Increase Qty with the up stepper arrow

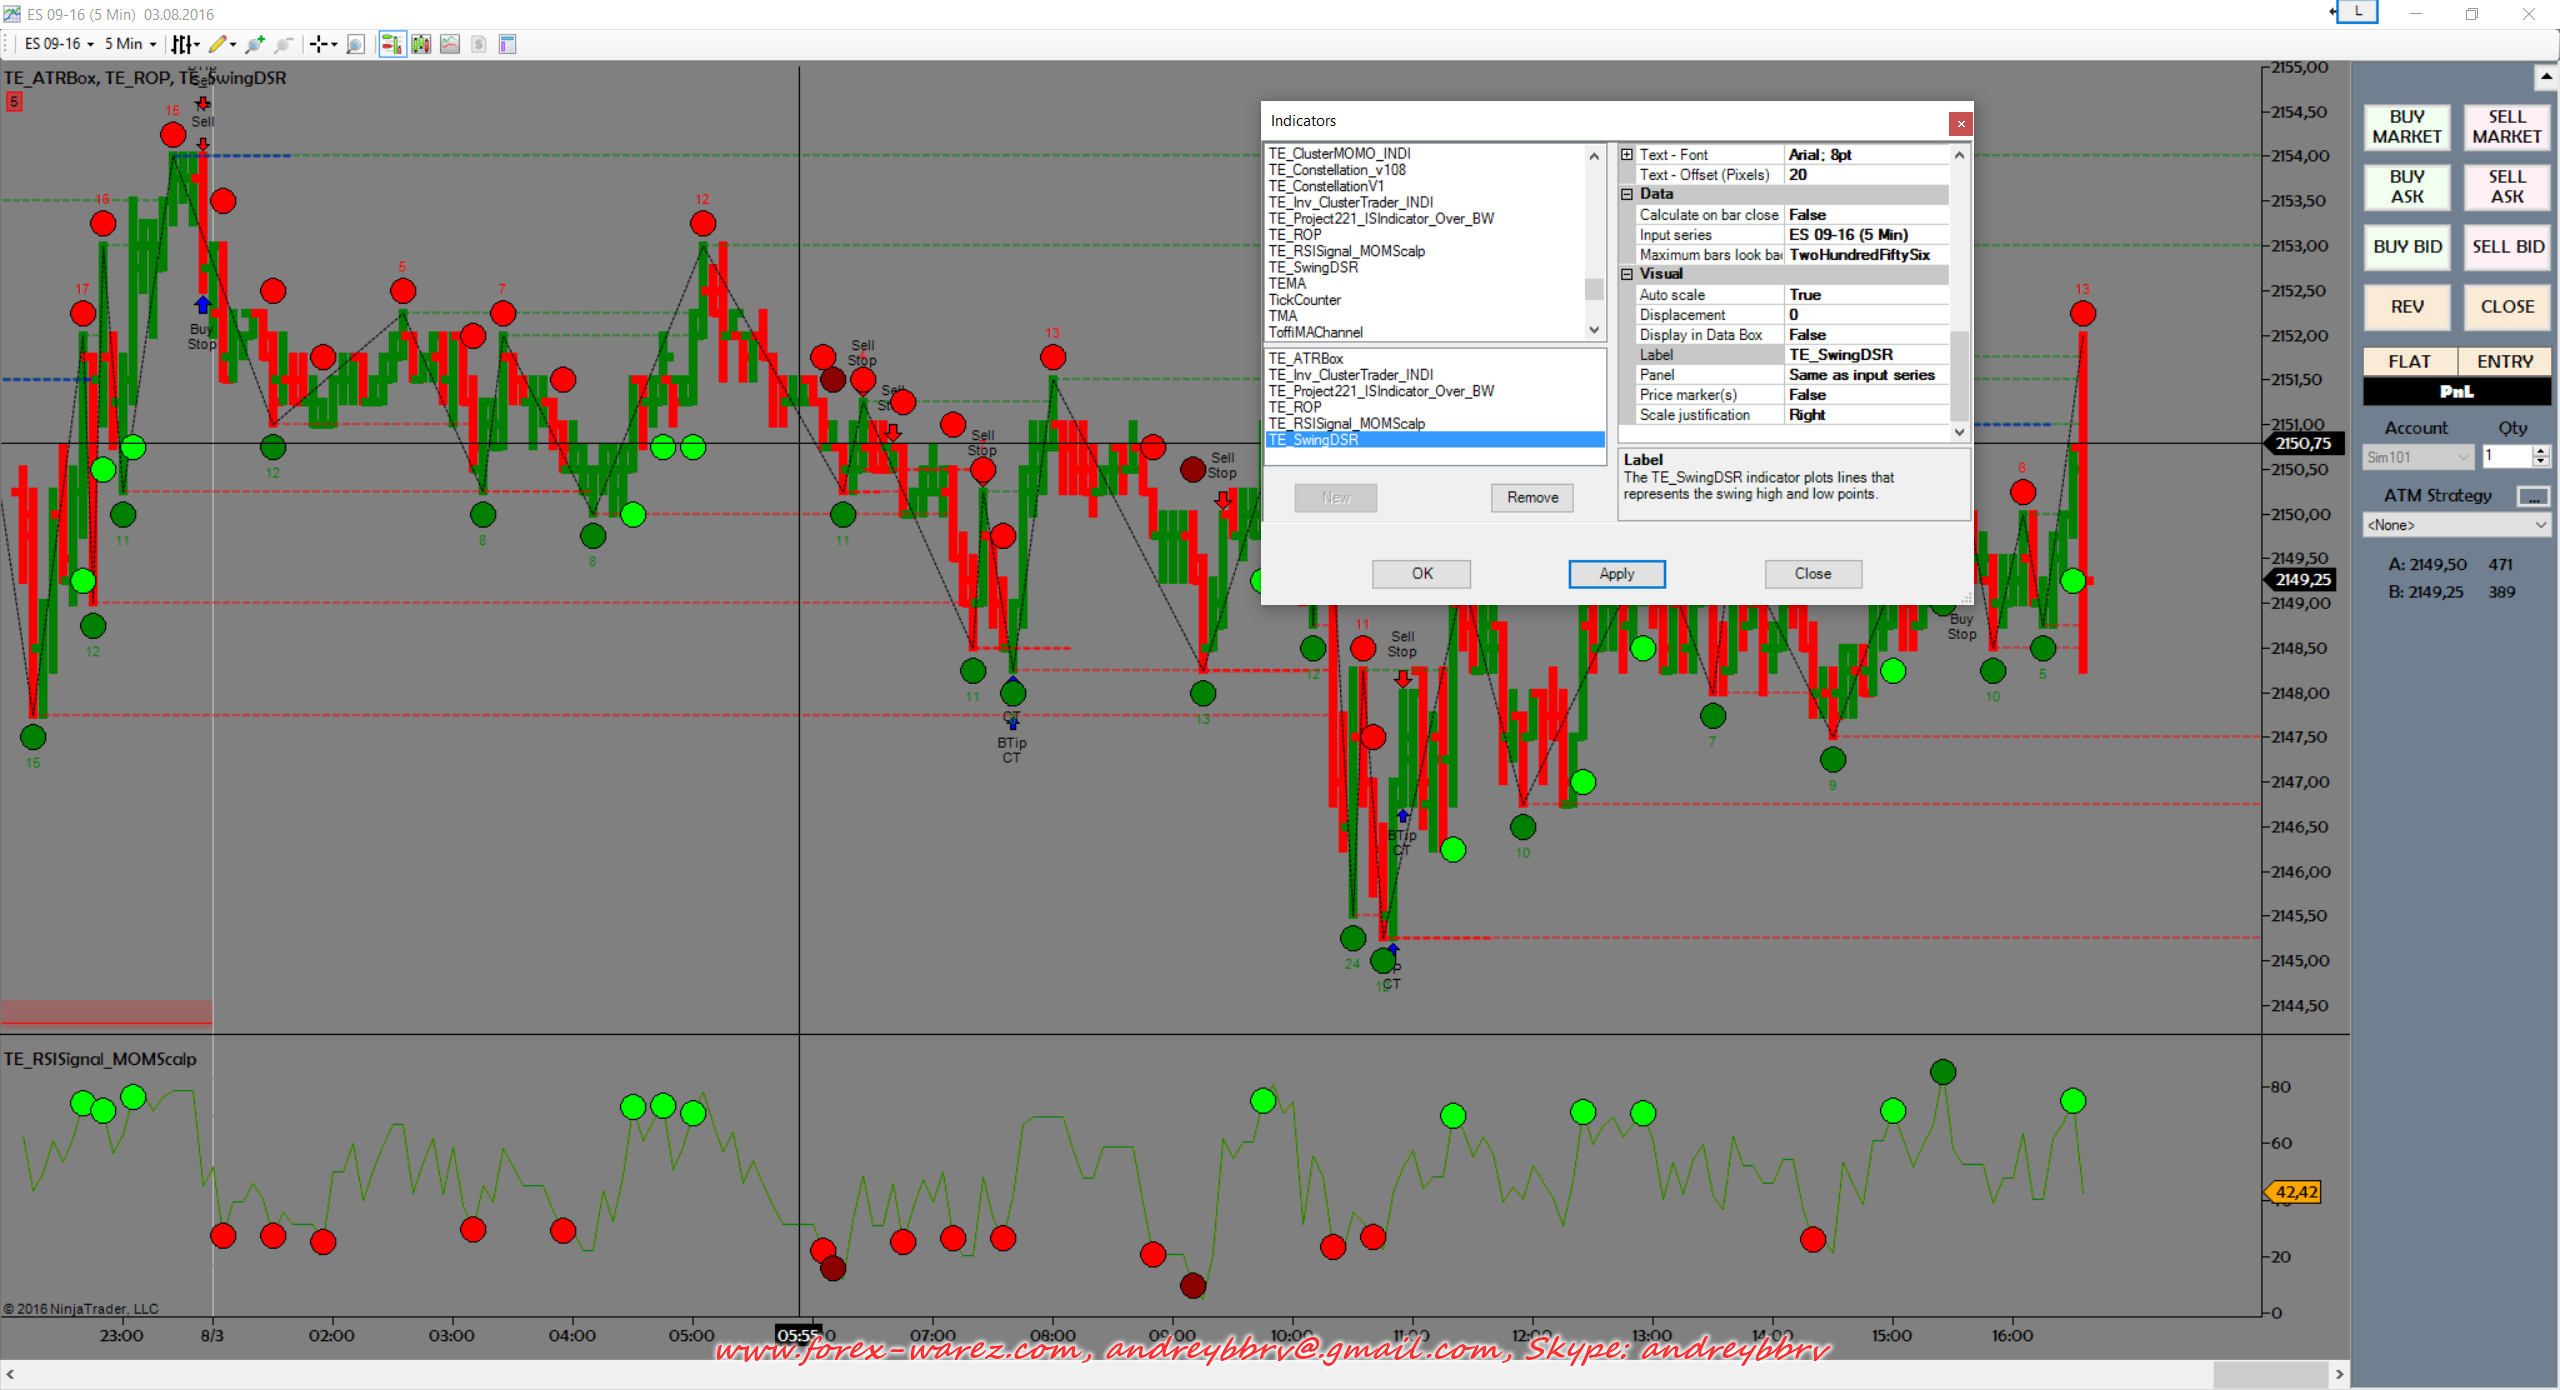point(2540,451)
